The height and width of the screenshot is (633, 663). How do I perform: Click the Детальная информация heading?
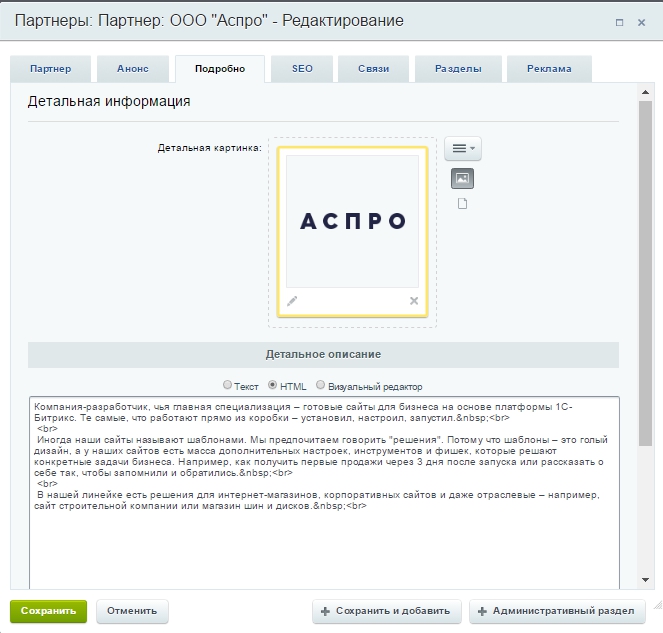[109, 101]
